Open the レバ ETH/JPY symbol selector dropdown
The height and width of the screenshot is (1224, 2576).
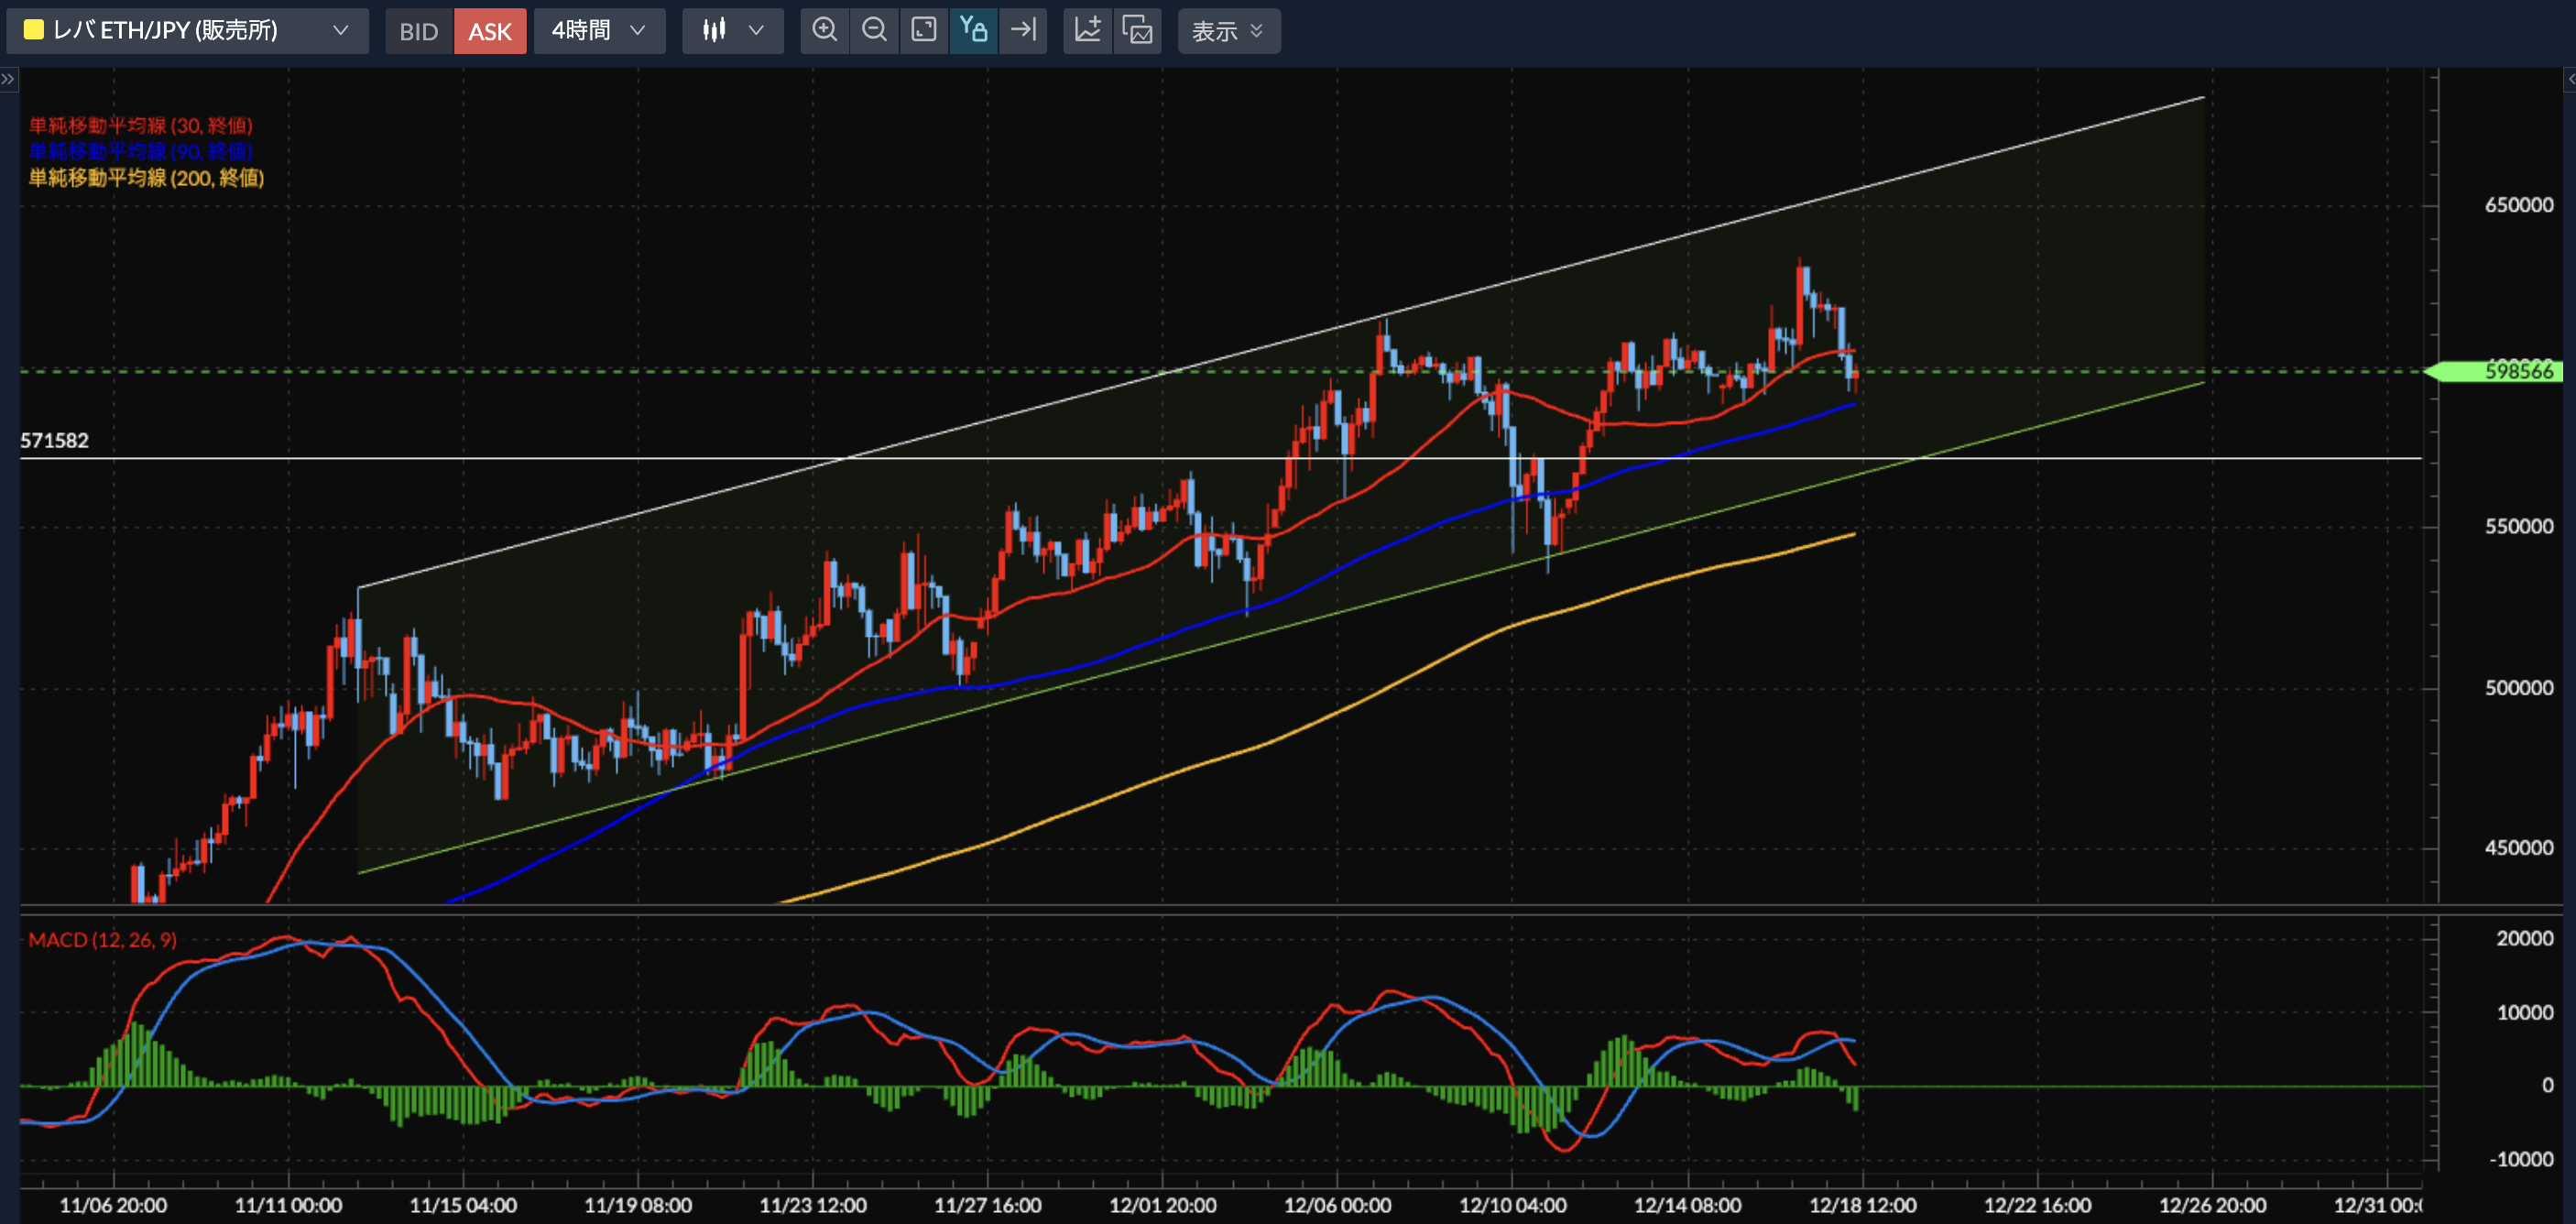click(188, 31)
